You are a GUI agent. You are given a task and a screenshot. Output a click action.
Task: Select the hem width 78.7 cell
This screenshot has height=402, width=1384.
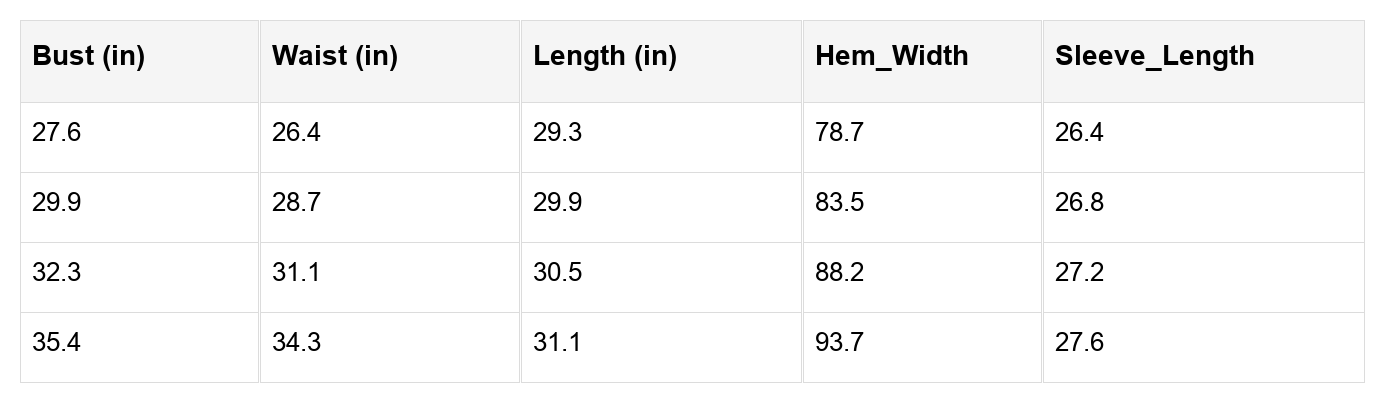point(839,133)
